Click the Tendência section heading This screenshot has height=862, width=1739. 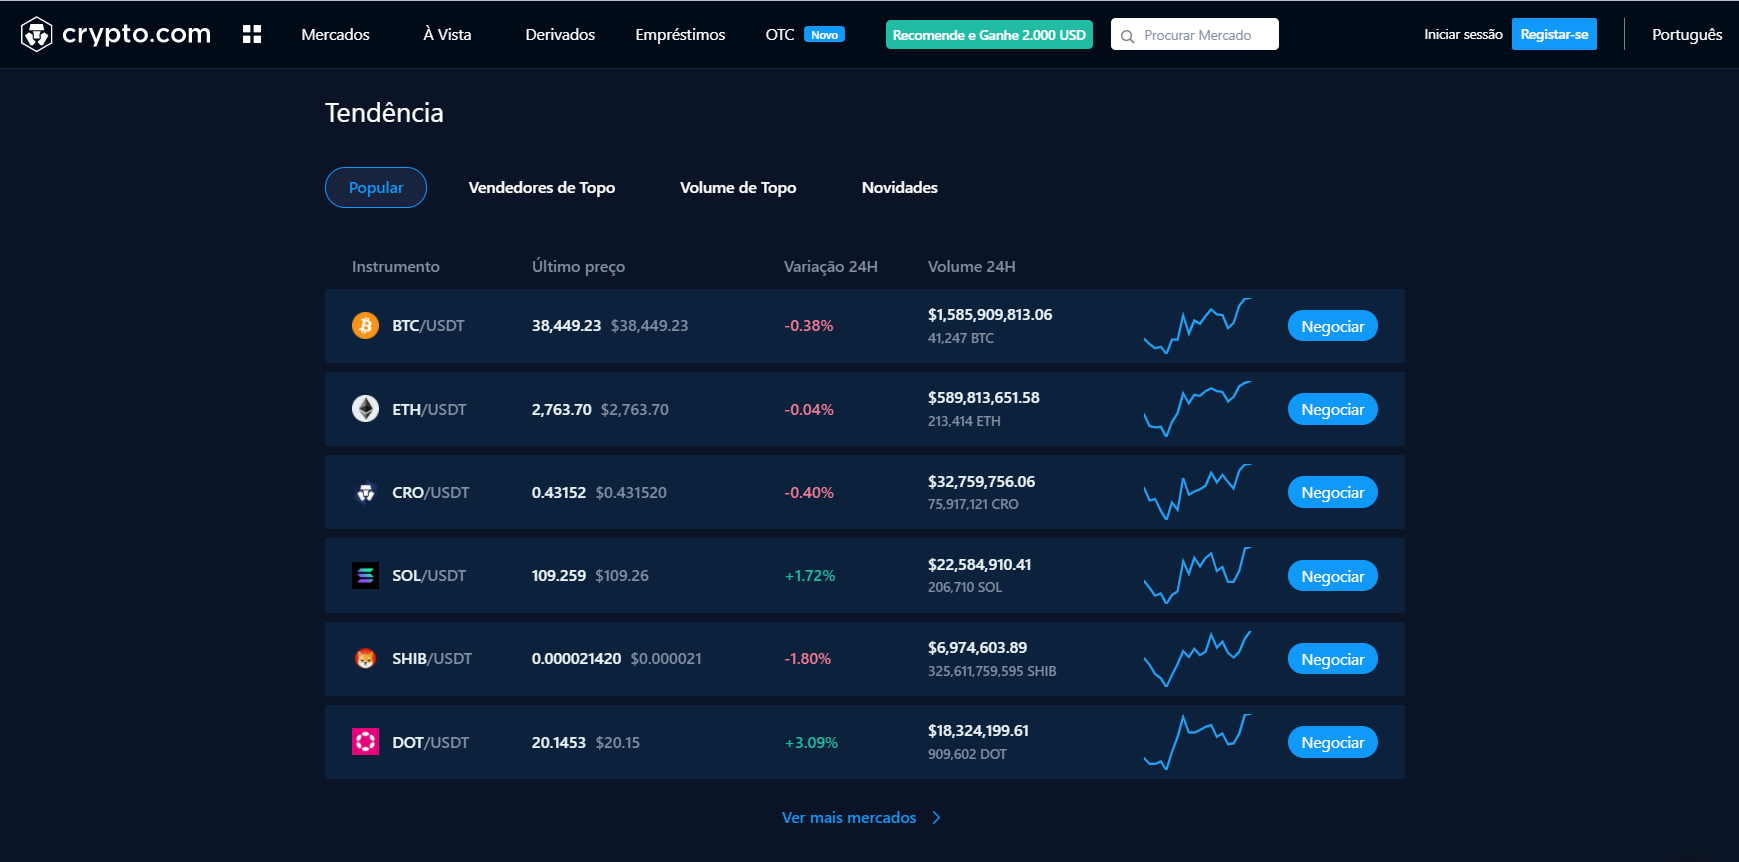[x=384, y=113]
